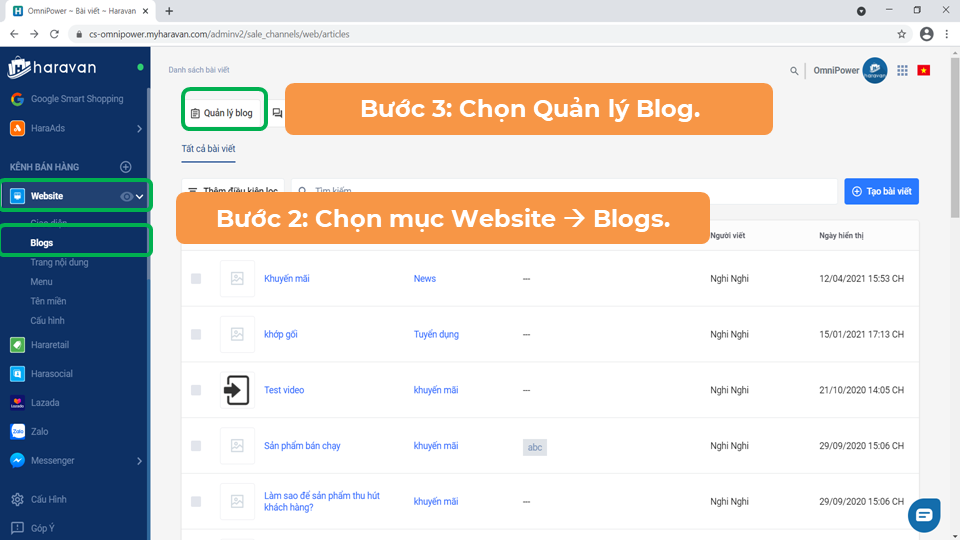Check the Khuyến mãi article checkbox

196,279
